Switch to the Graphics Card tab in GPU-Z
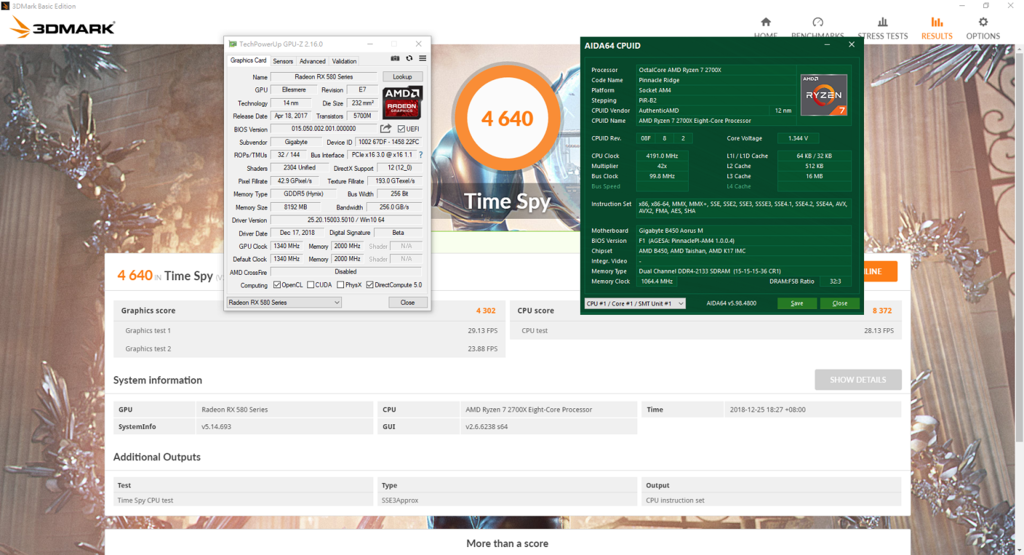This screenshot has width=1024, height=555. (x=248, y=60)
